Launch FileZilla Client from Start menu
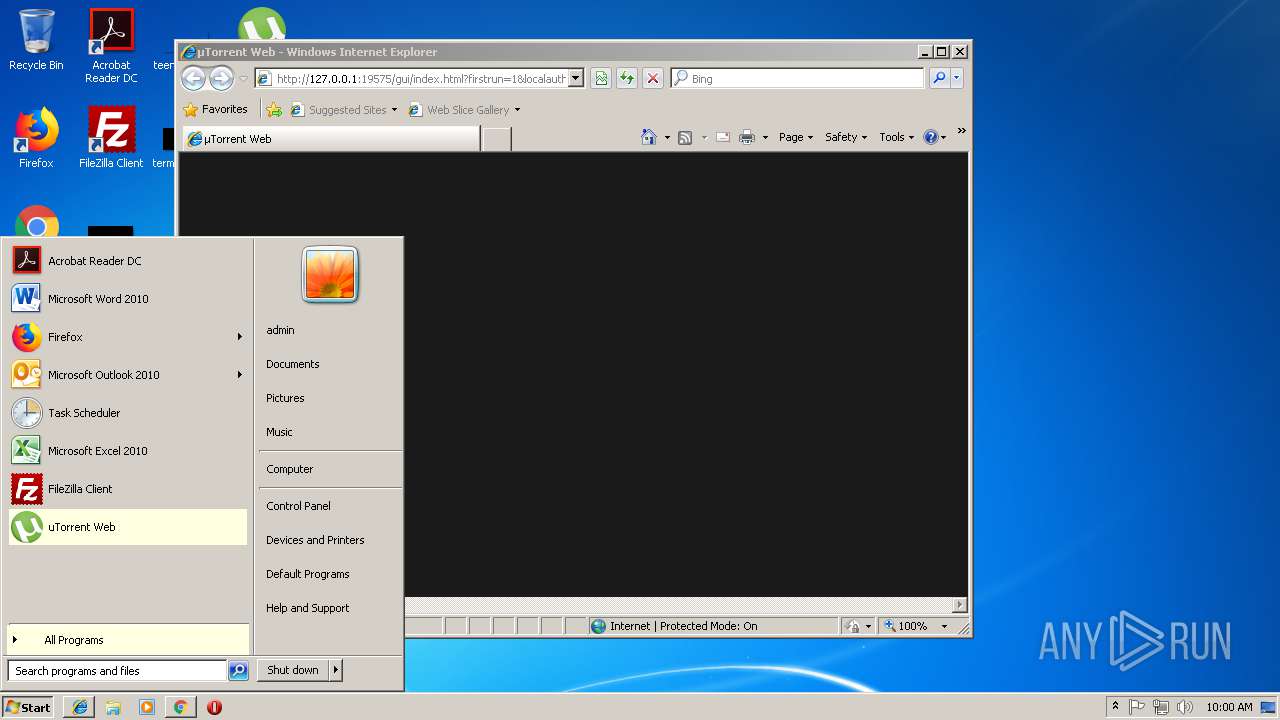 pos(127,489)
